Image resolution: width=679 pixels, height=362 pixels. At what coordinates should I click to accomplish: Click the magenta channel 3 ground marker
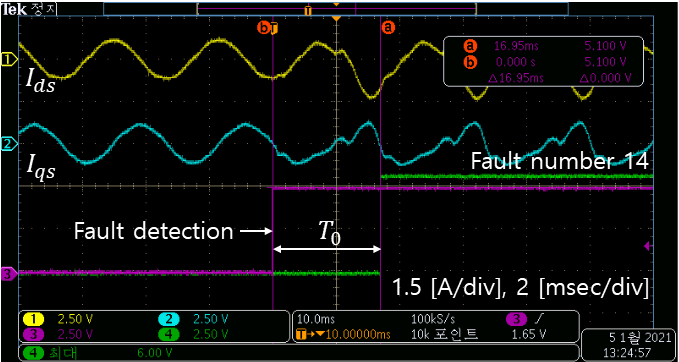click(x=10, y=273)
